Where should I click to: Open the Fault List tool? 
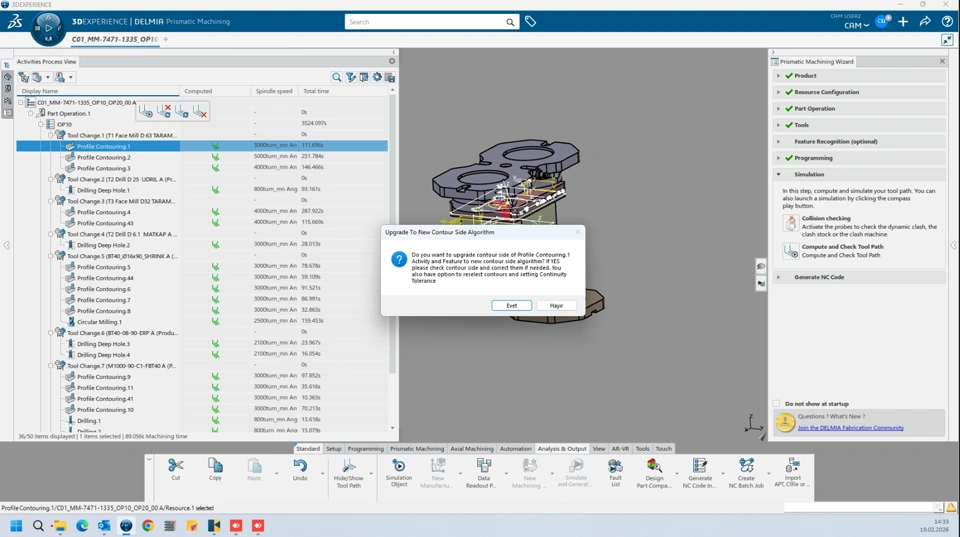click(x=615, y=473)
